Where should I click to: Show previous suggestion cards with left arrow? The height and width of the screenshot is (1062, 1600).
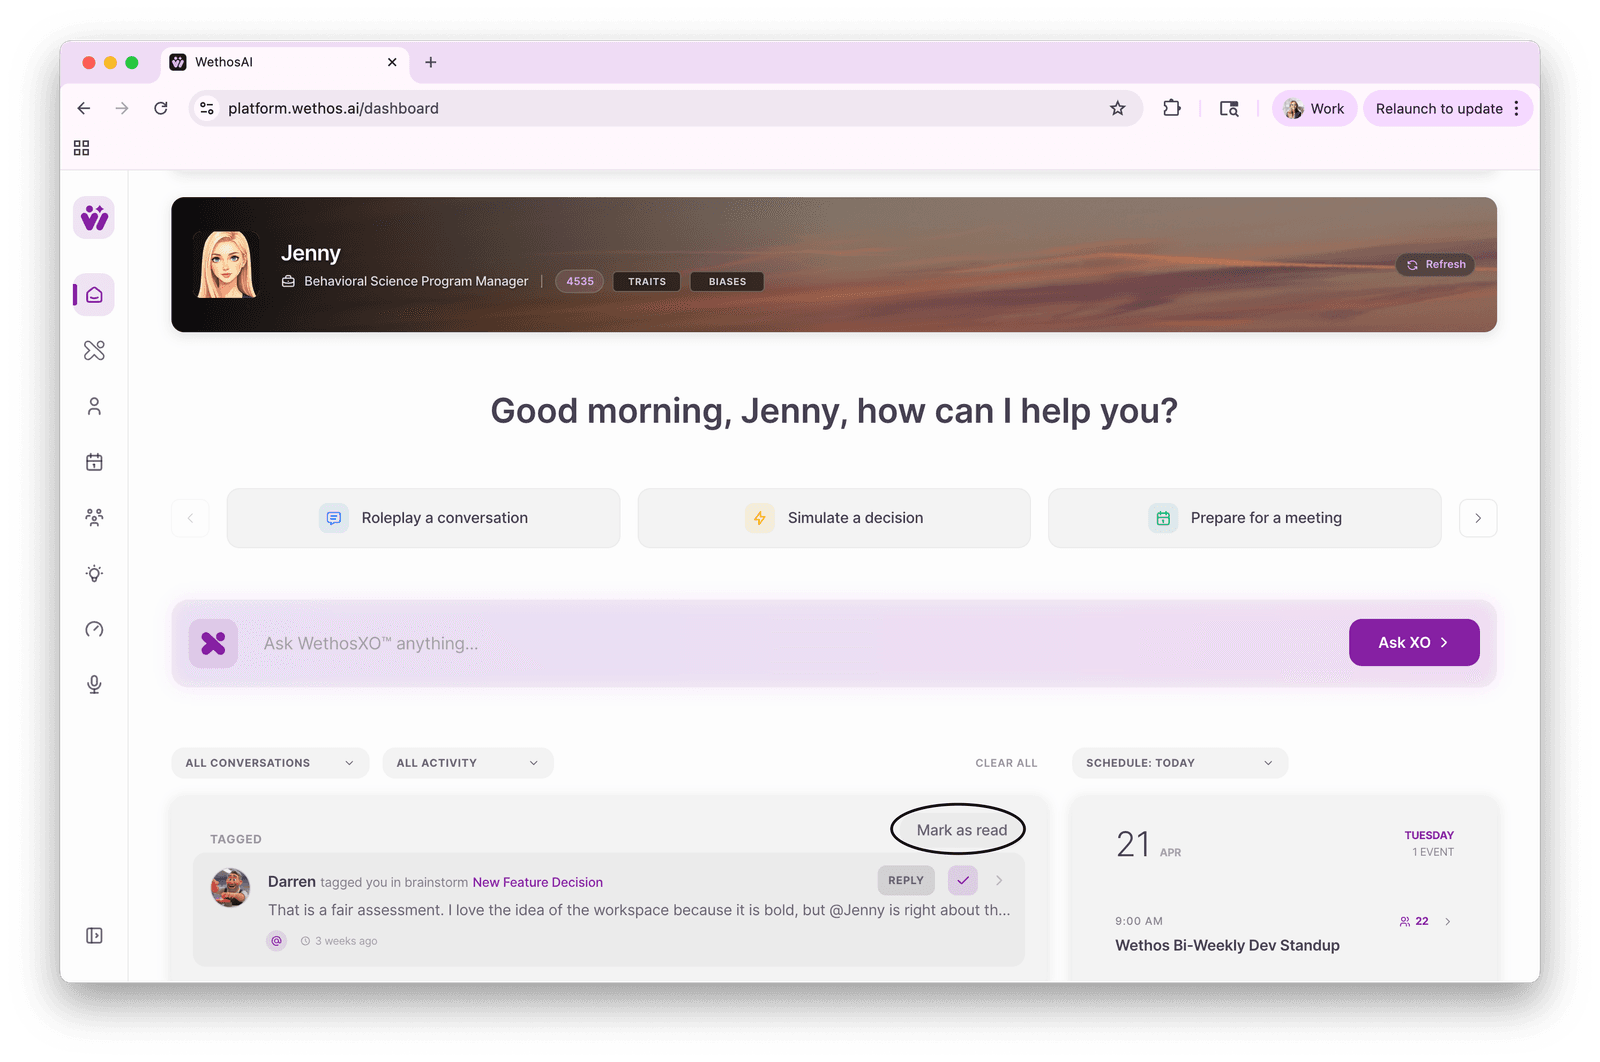coord(190,518)
